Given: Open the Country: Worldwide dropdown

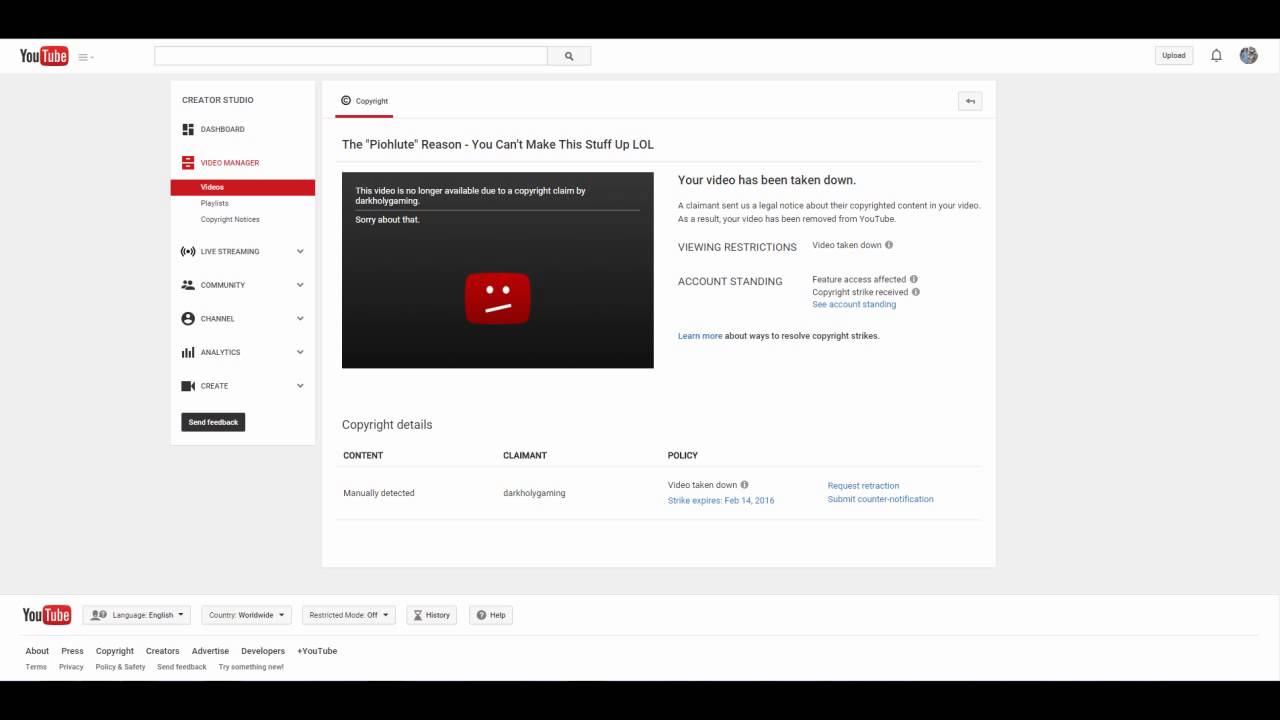Looking at the screenshot, I should click(247, 615).
